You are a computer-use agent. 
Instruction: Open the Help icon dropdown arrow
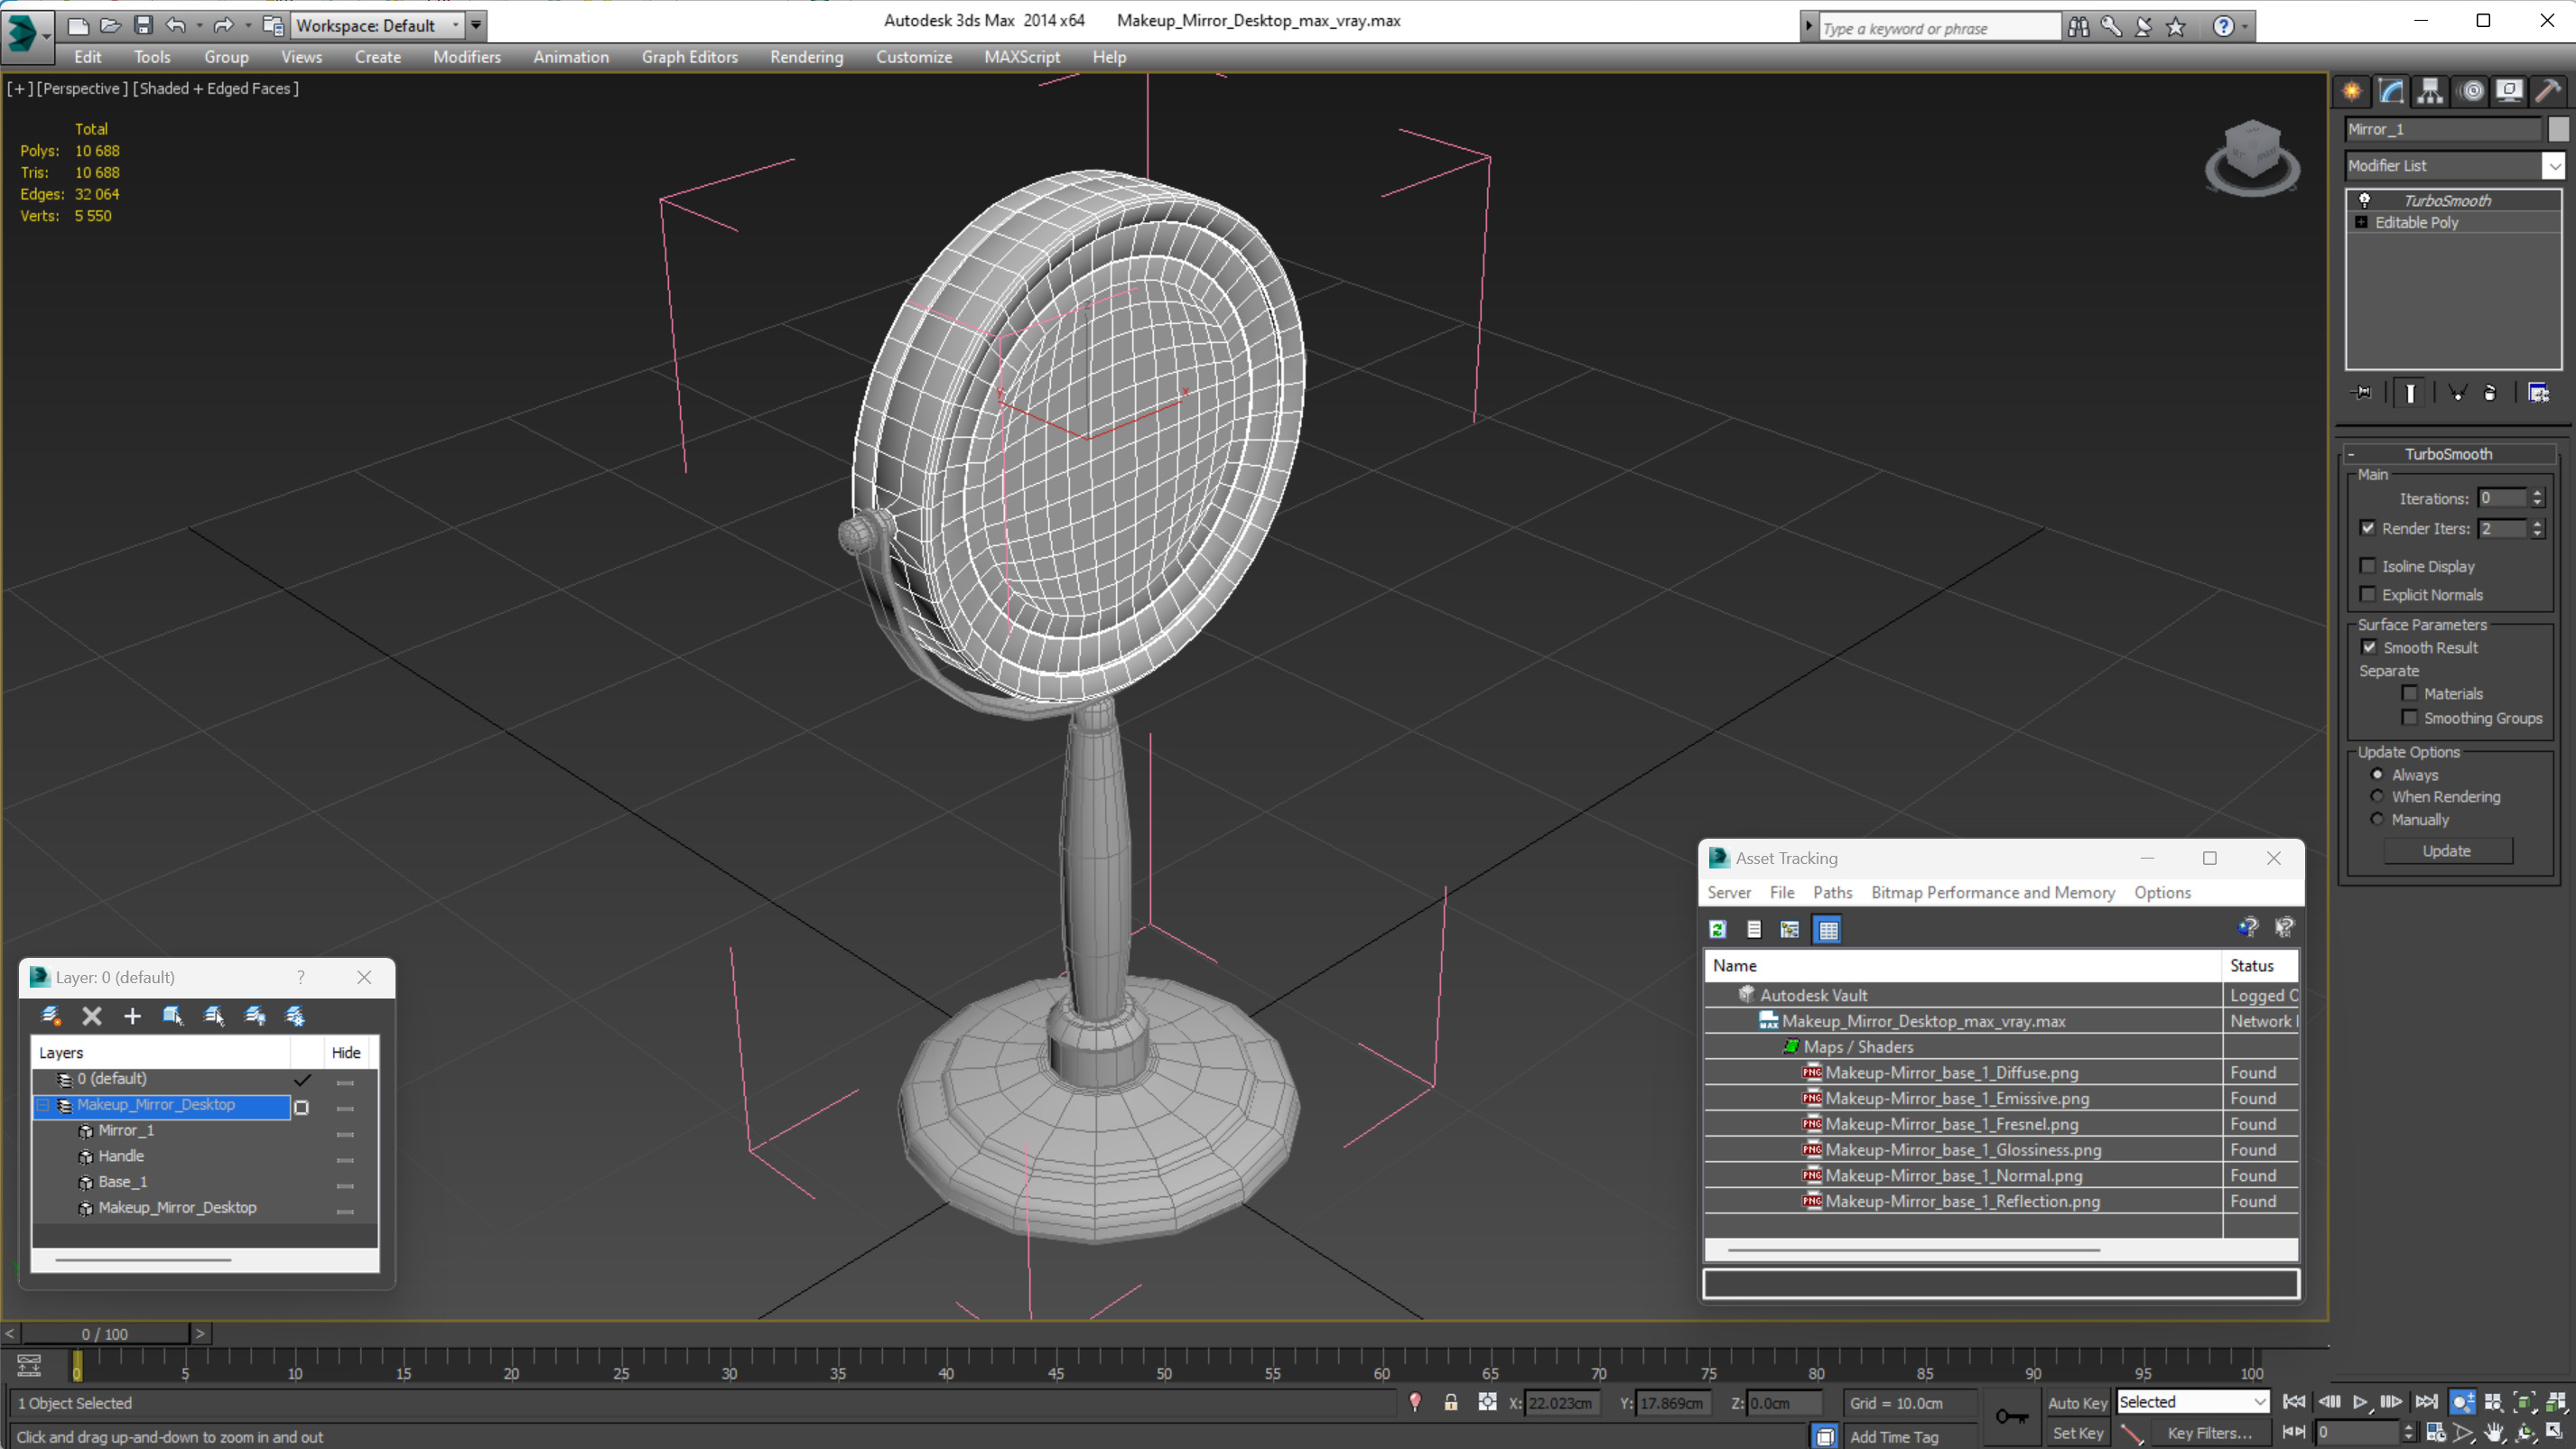2246,27
